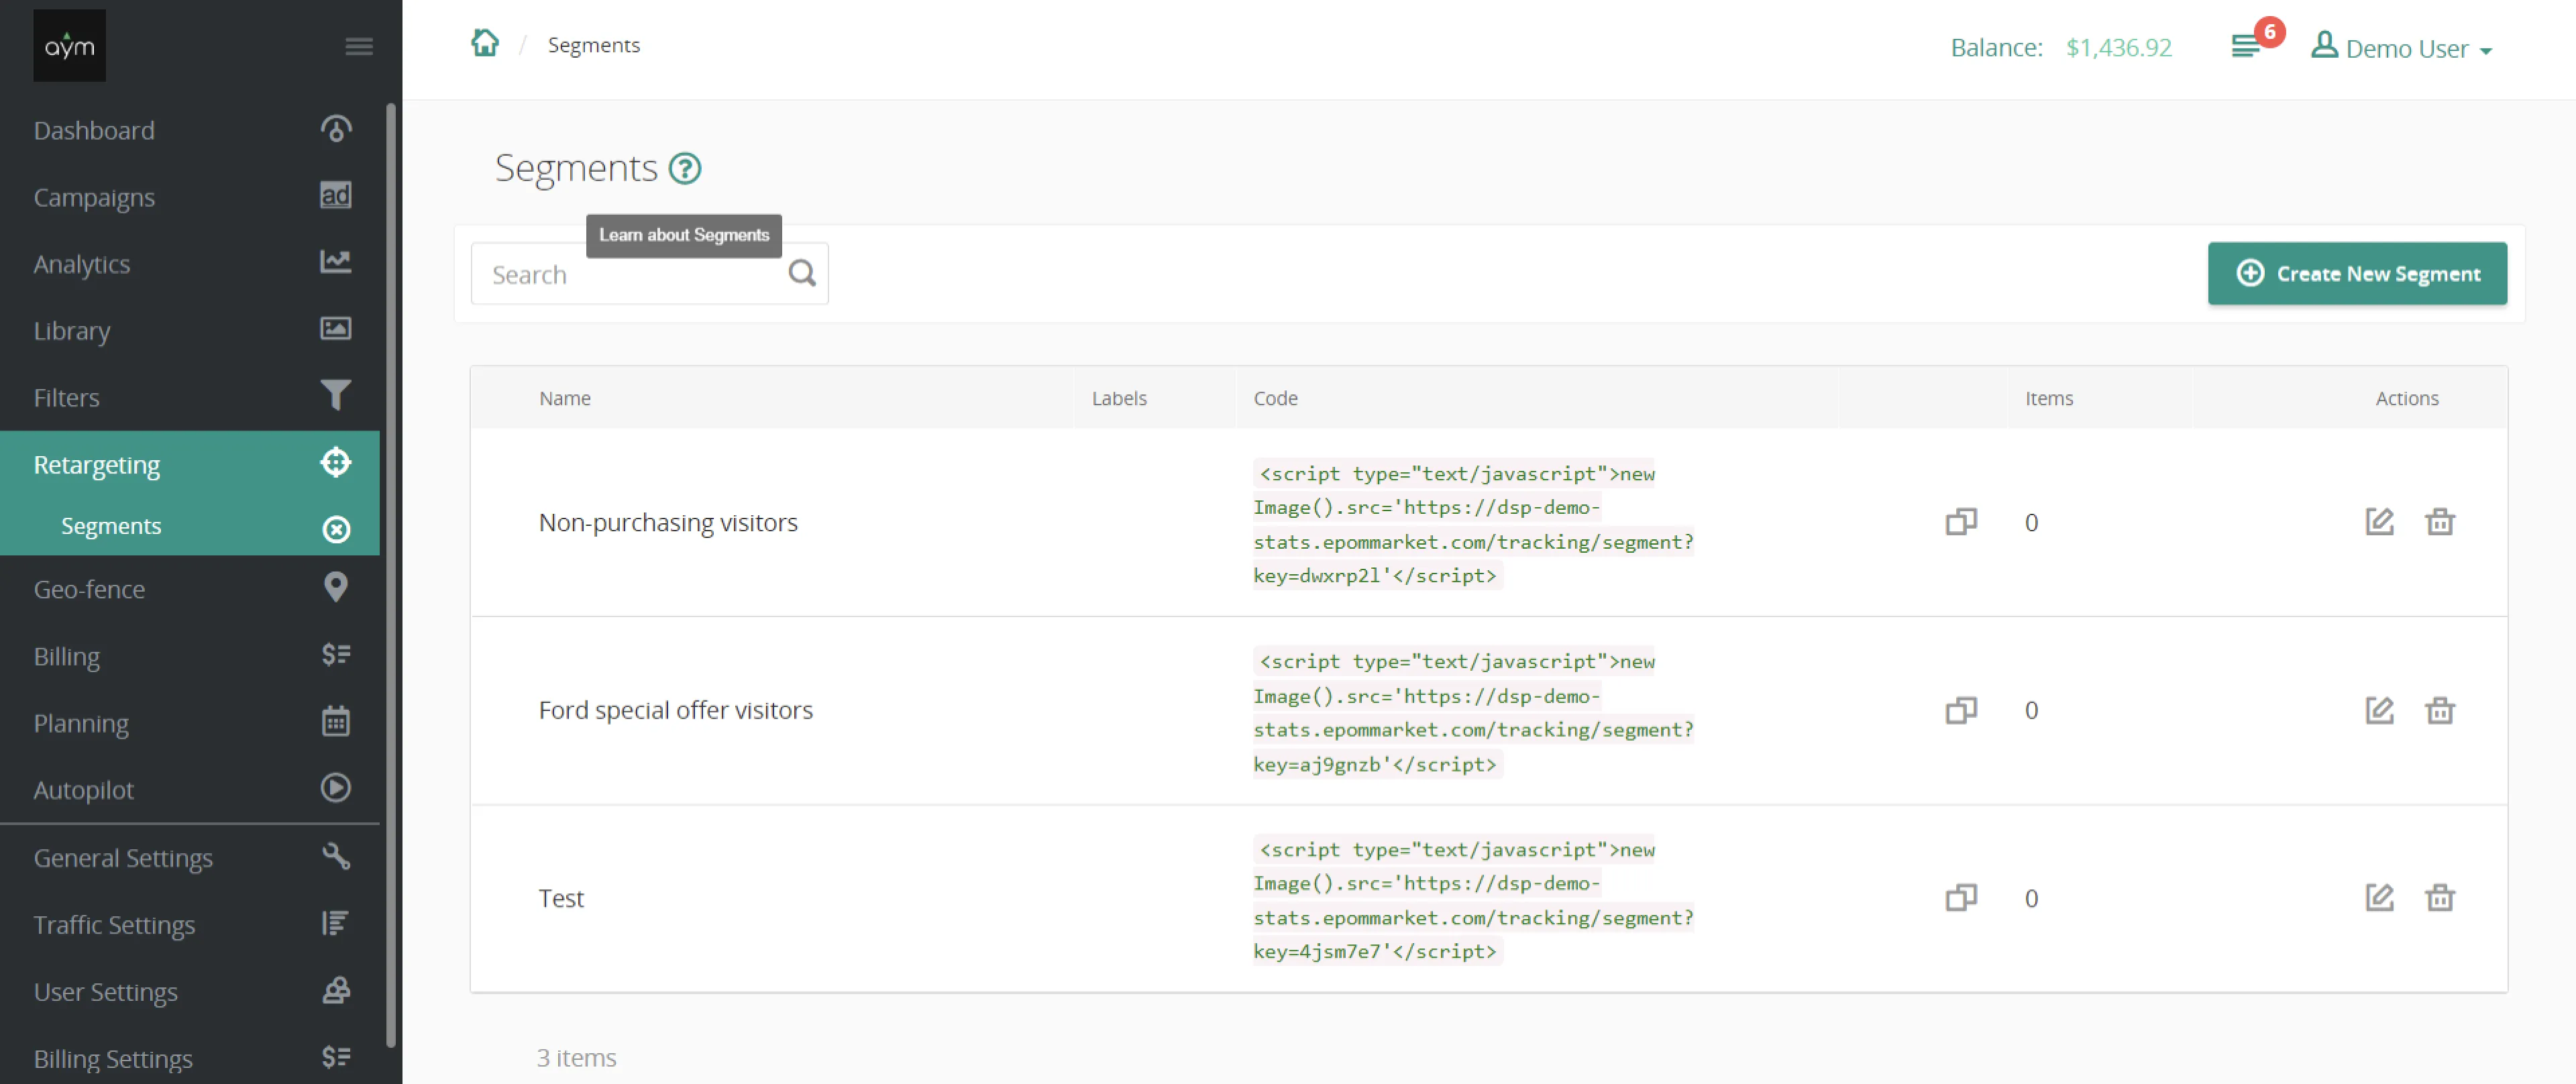Copy code for Non-purchasing visitors segment
The image size is (2576, 1084).
click(1961, 522)
